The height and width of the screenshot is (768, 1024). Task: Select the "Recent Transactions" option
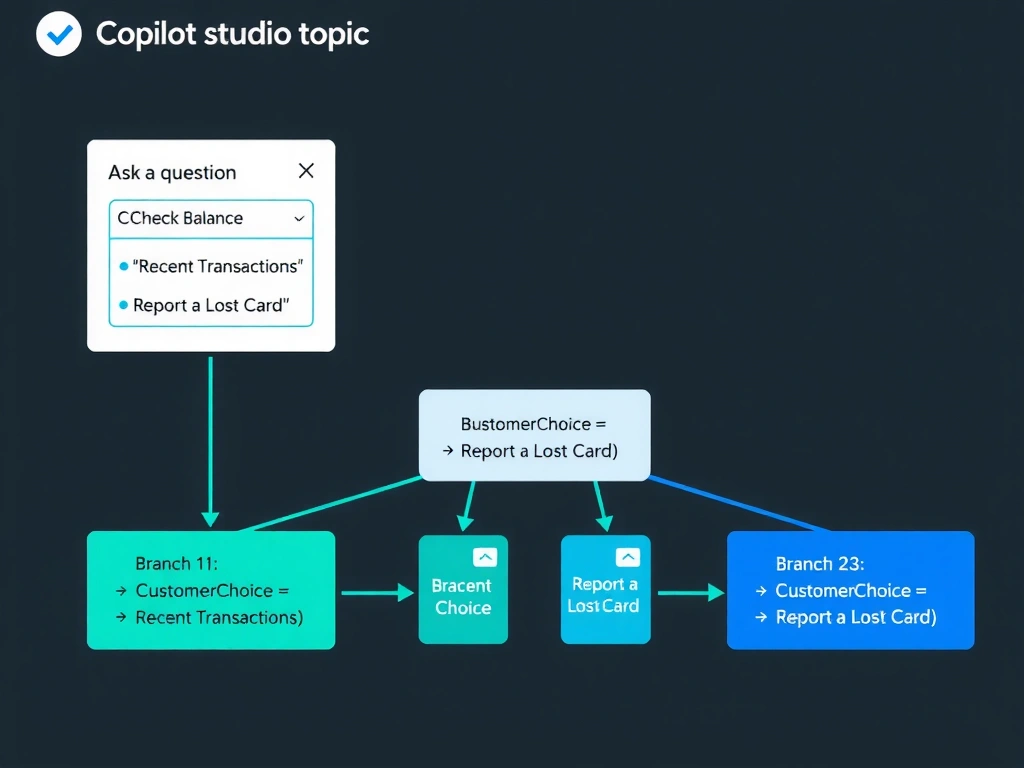point(211,266)
